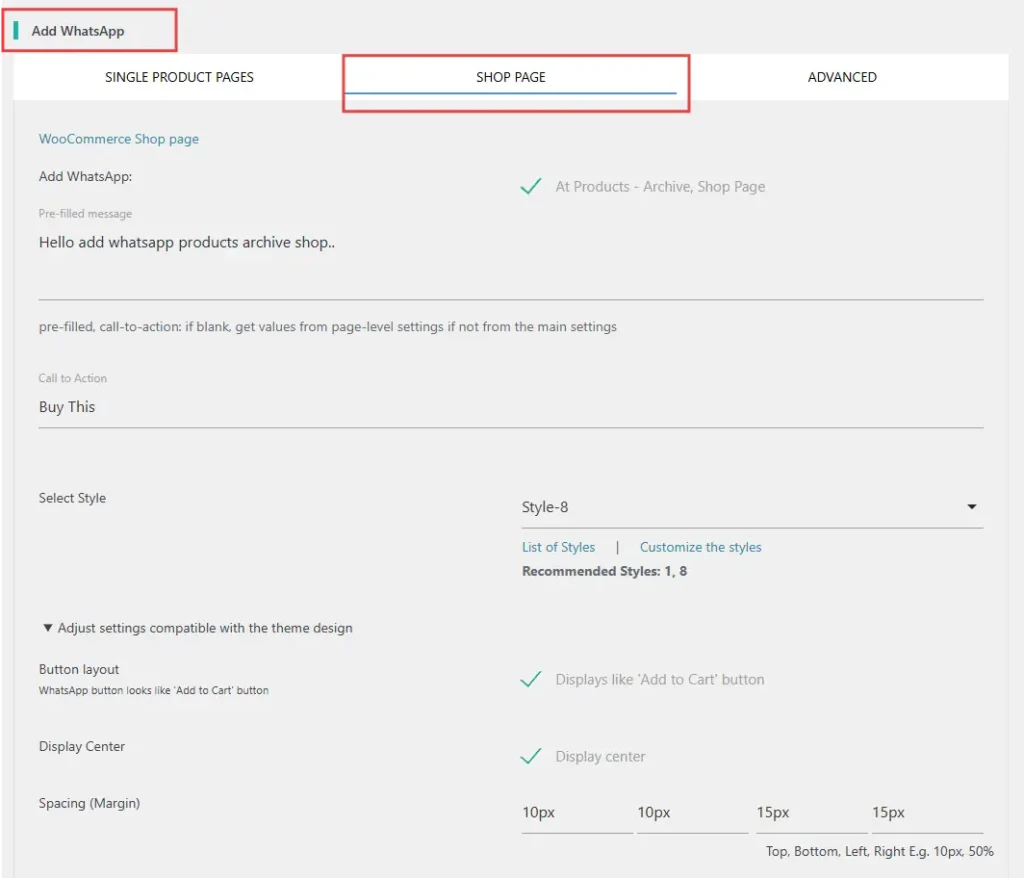The height and width of the screenshot is (878, 1024).
Task: Switch to the Single Product Pages tab
Action: tap(179, 77)
